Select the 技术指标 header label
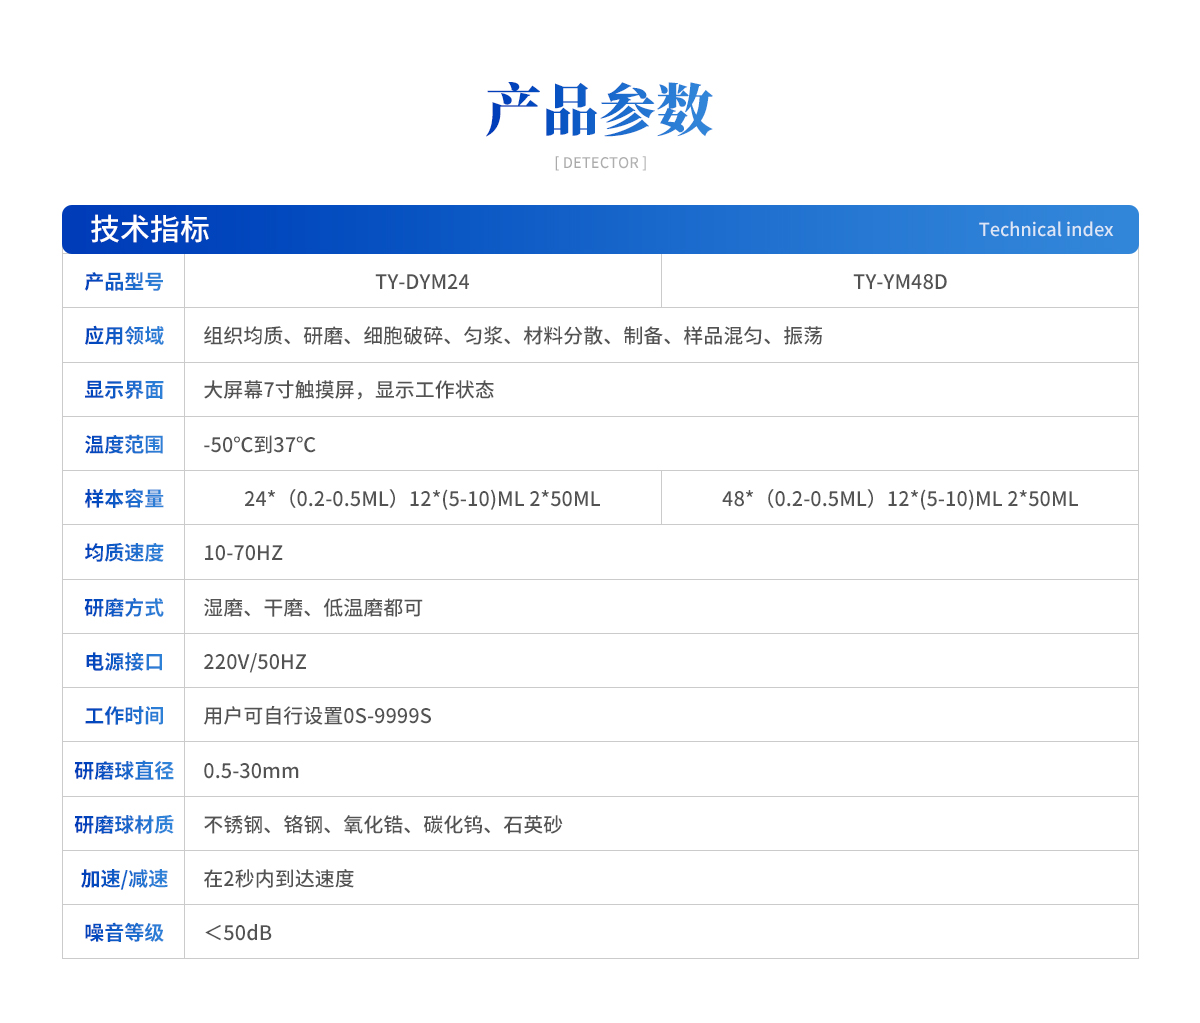This screenshot has height=1023, width=1200. tap(150, 229)
